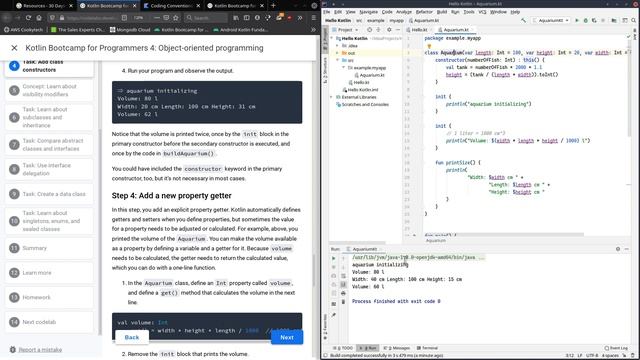
Task: Open Project panel settings gear
Action: (x=389, y=30)
